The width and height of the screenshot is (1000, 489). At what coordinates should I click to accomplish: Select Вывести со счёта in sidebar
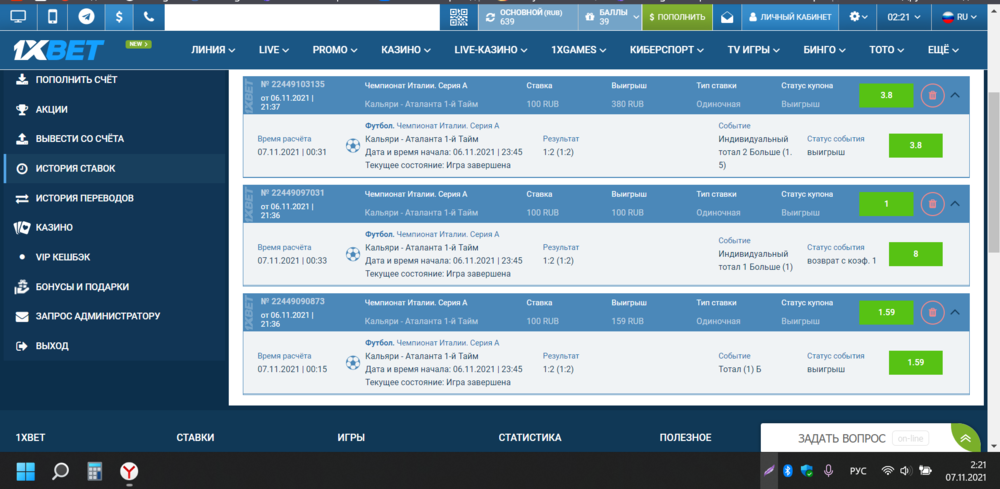pyautogui.click(x=114, y=139)
